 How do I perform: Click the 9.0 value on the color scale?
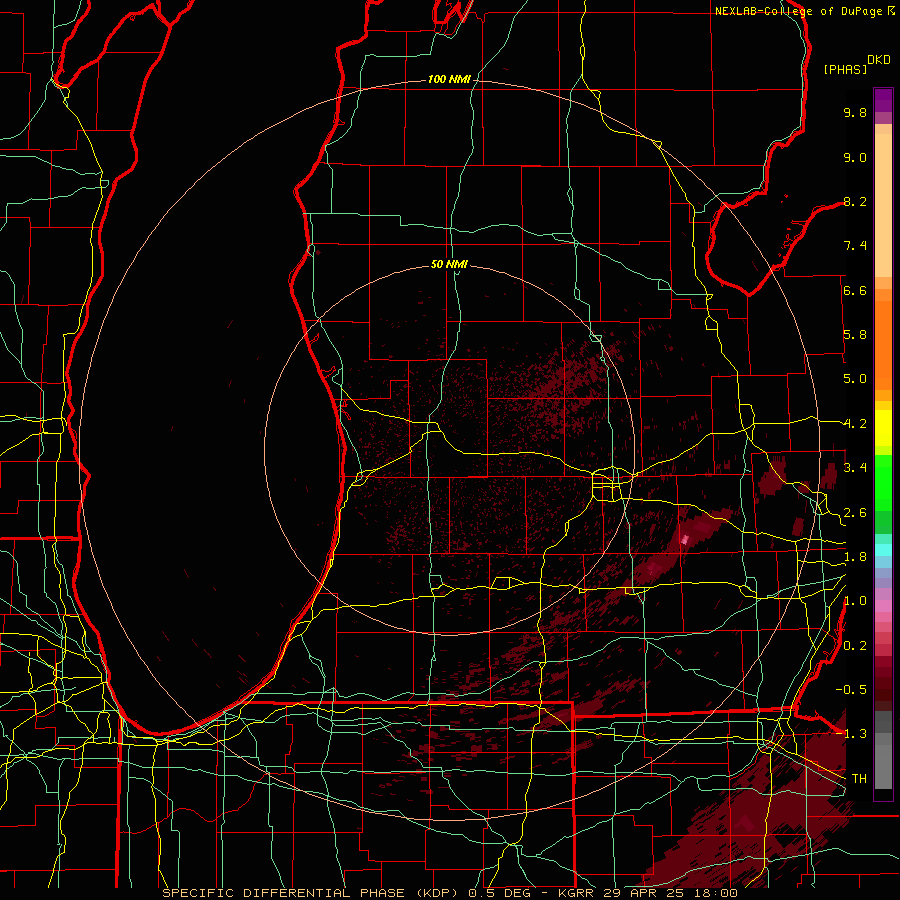coord(855,157)
